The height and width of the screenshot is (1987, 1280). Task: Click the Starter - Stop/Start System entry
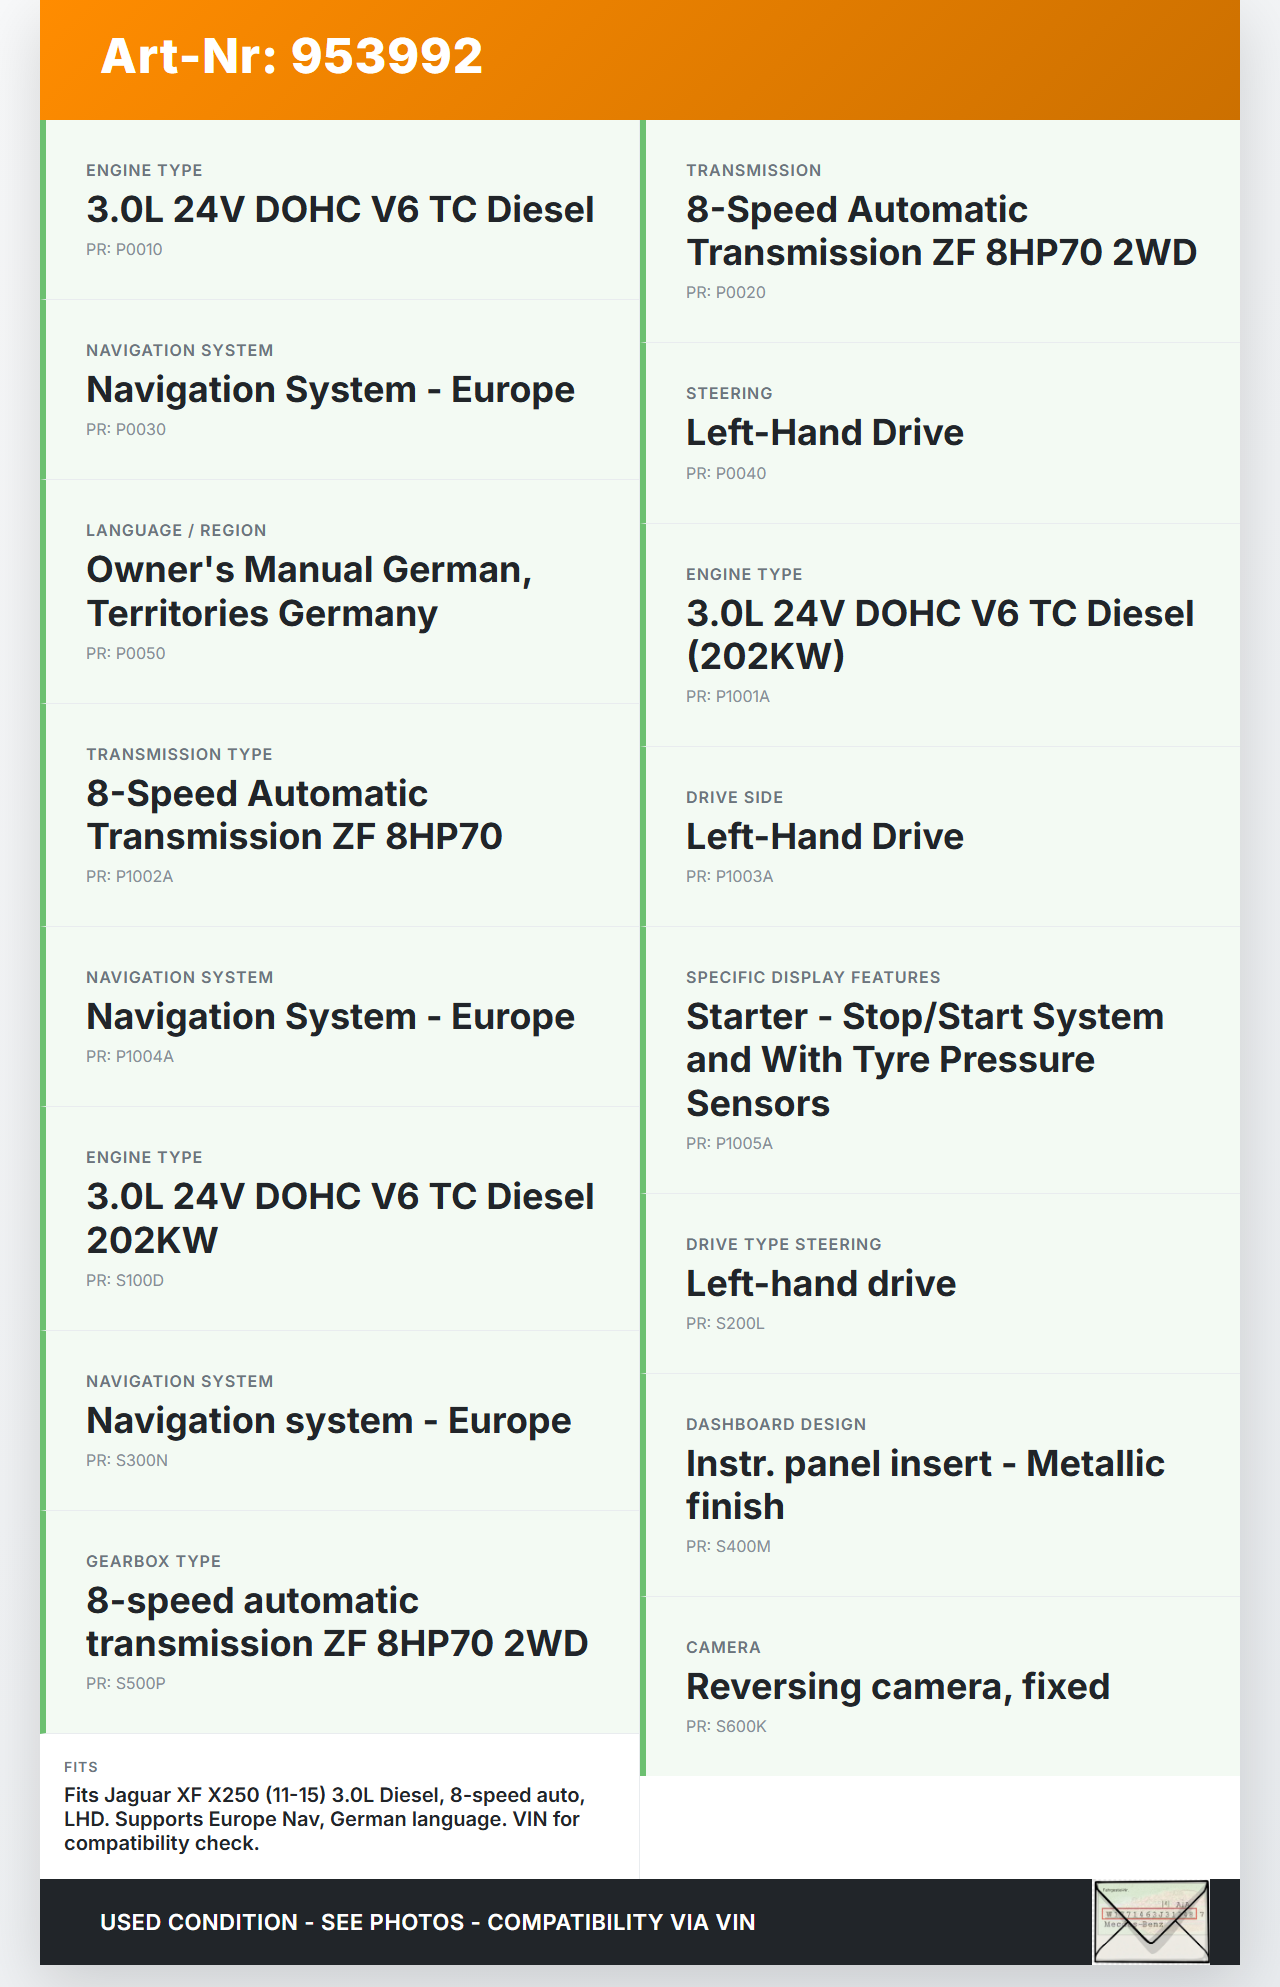[940, 1060]
